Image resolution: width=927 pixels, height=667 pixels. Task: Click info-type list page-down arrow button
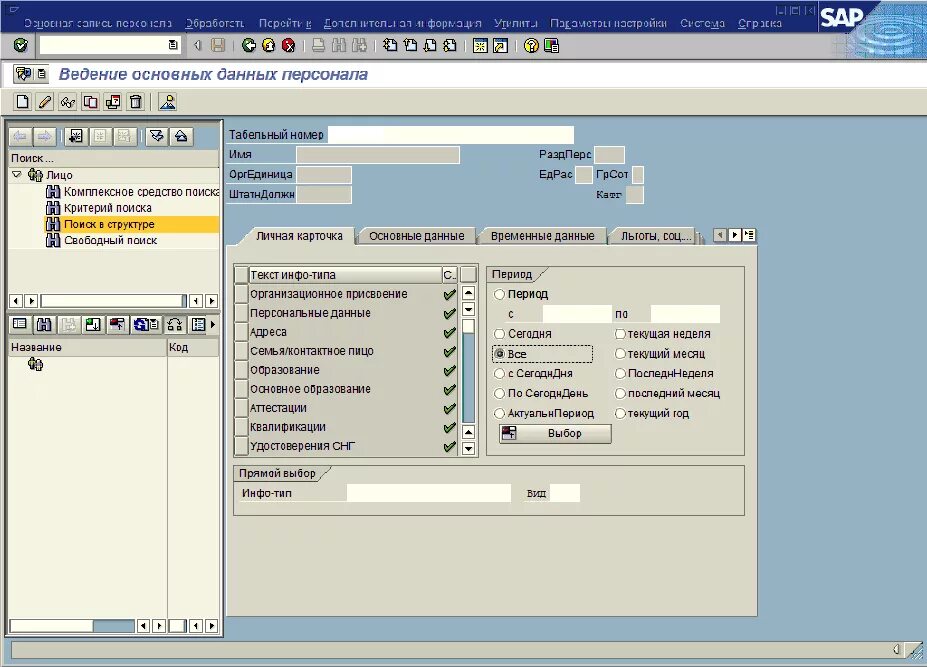[468, 448]
